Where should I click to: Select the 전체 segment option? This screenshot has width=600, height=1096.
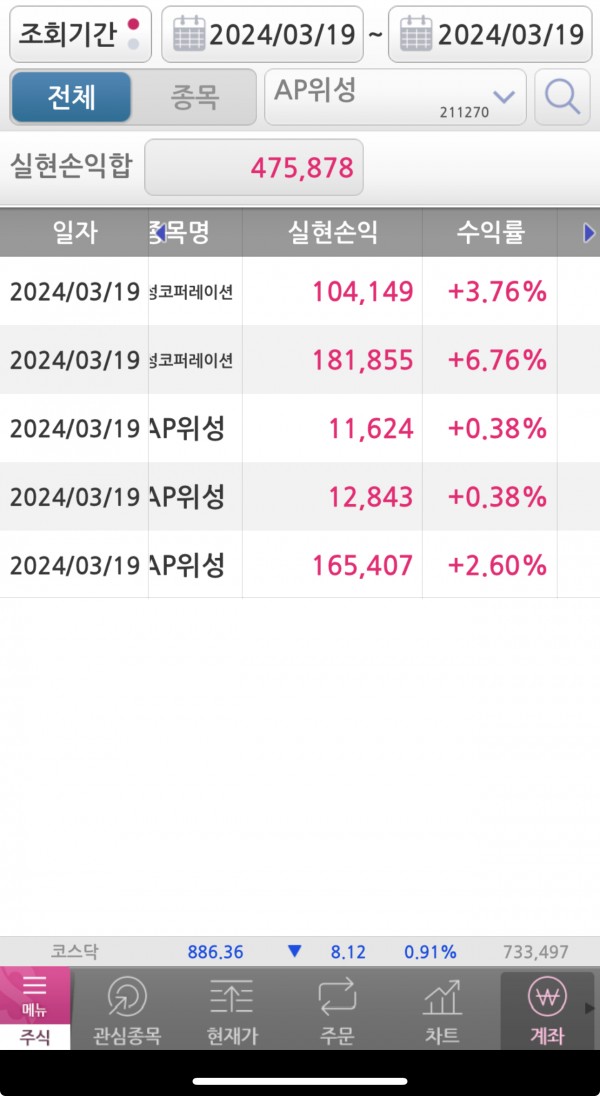click(x=71, y=97)
